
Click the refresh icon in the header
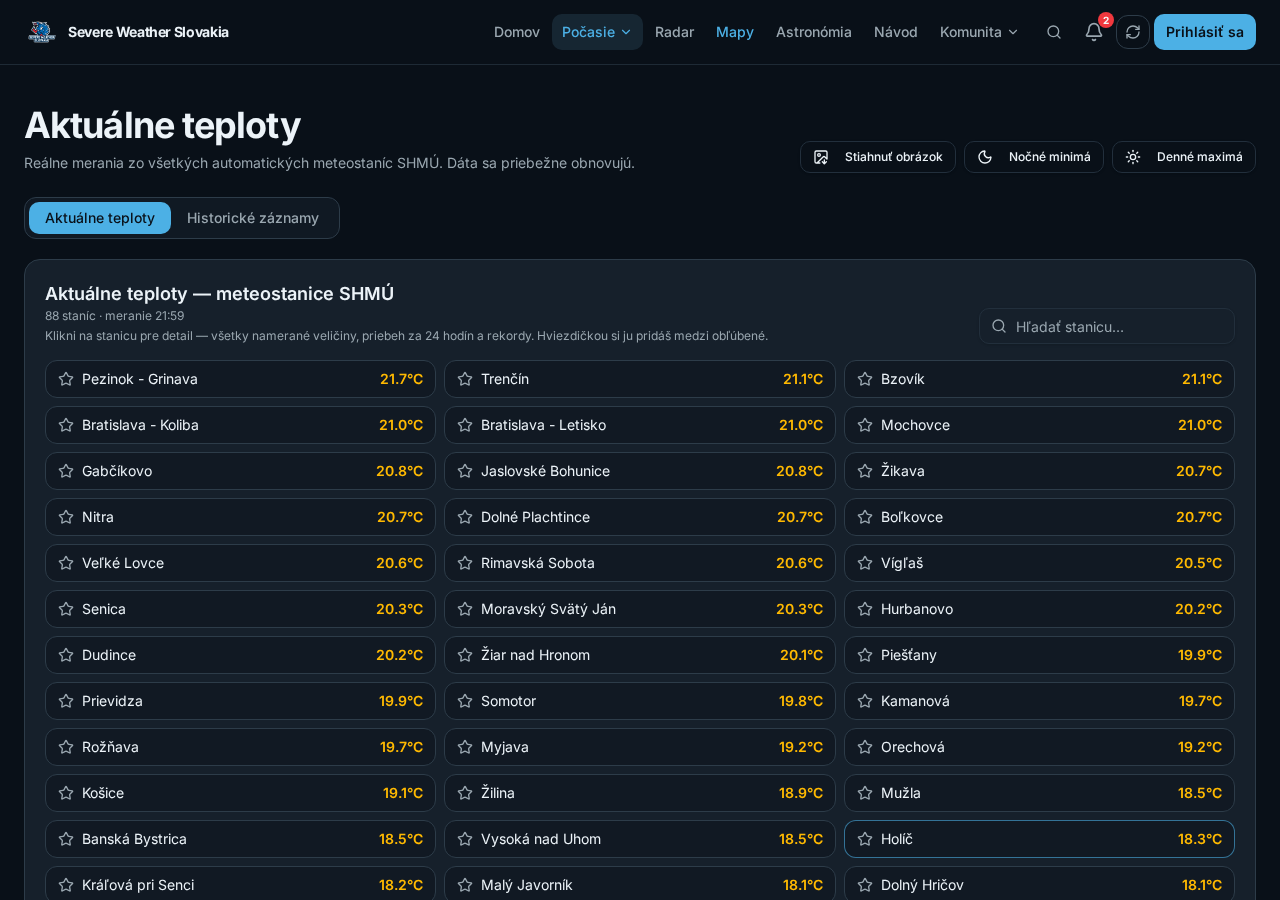point(1133,32)
